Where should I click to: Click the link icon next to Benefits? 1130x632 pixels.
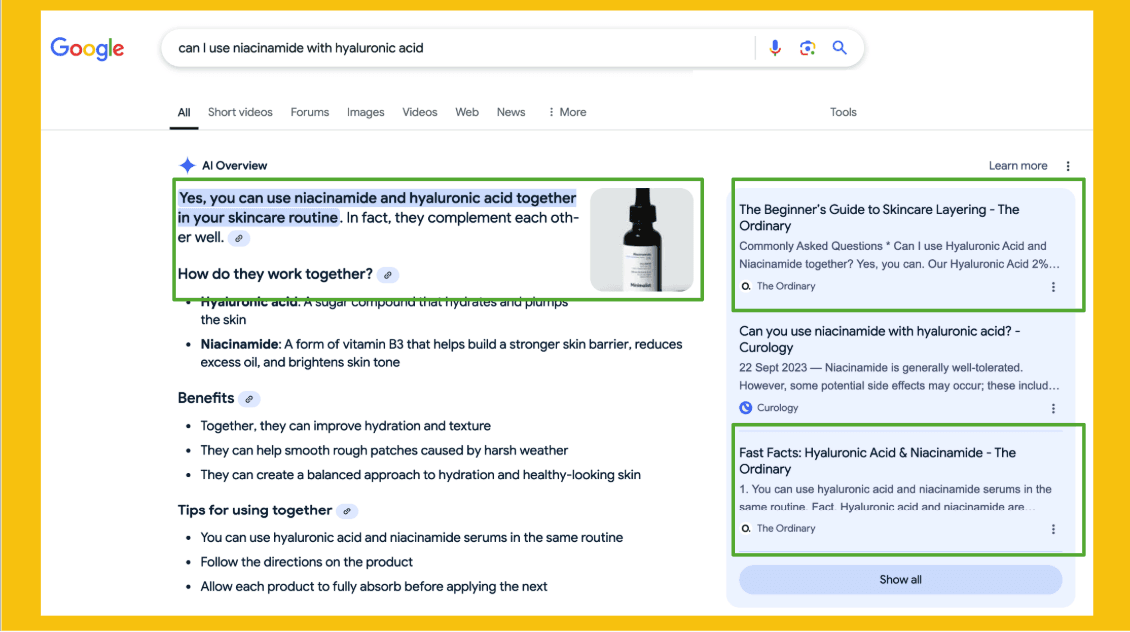click(249, 399)
